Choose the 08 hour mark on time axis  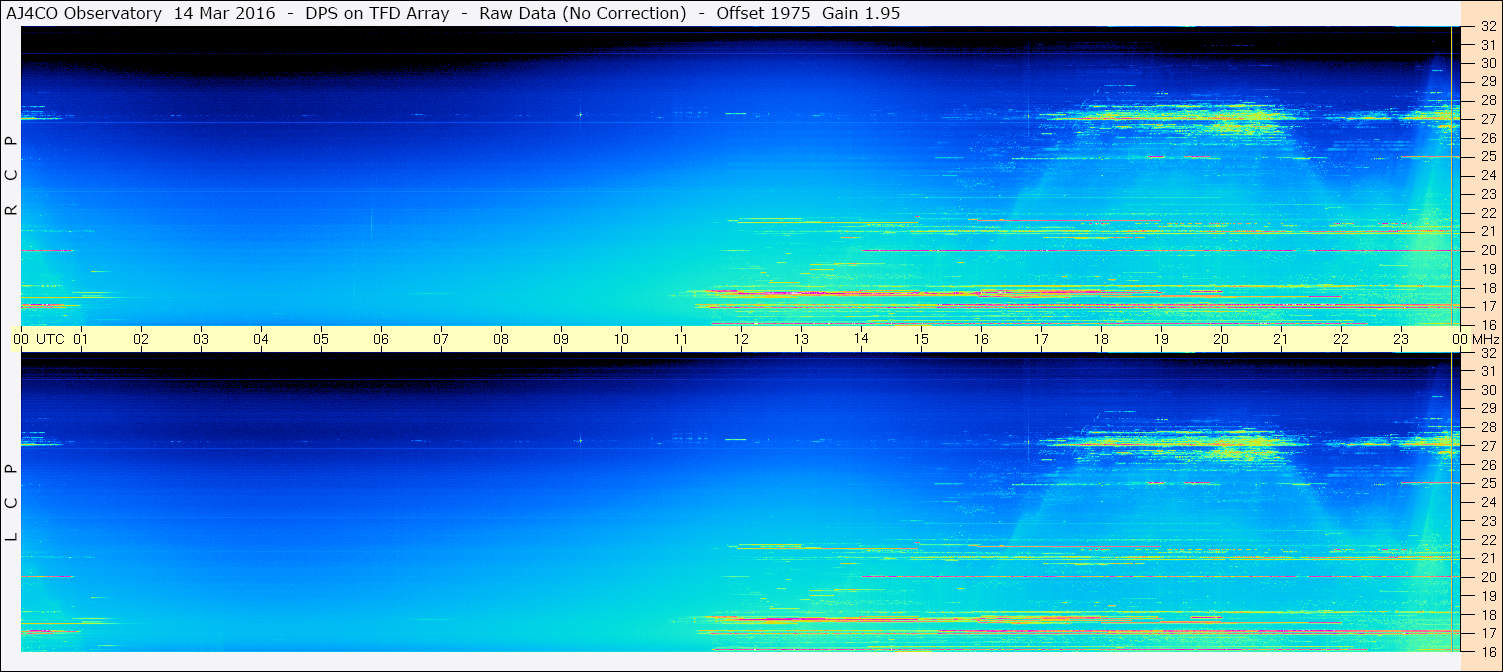[x=501, y=339]
